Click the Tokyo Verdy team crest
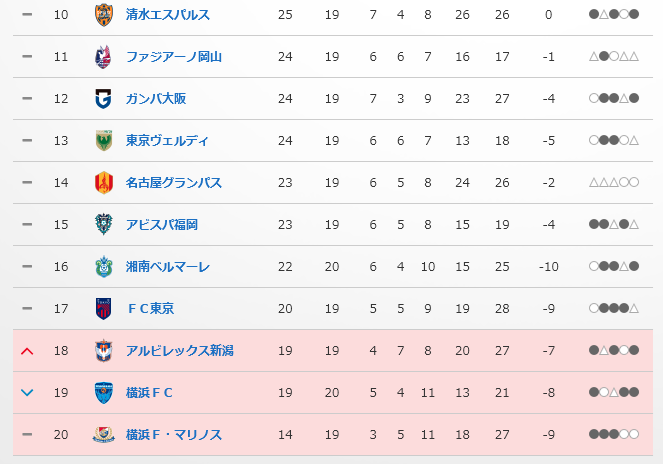 click(x=103, y=141)
